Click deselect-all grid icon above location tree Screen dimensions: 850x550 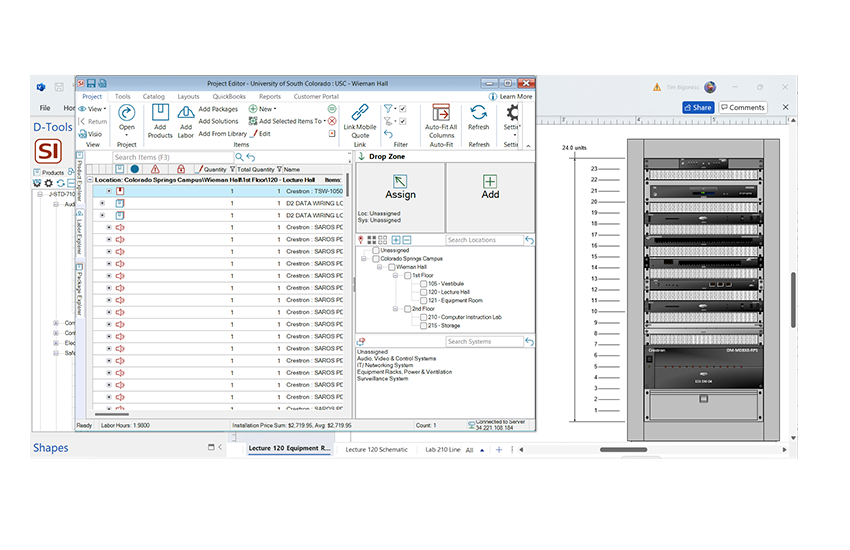(383, 240)
